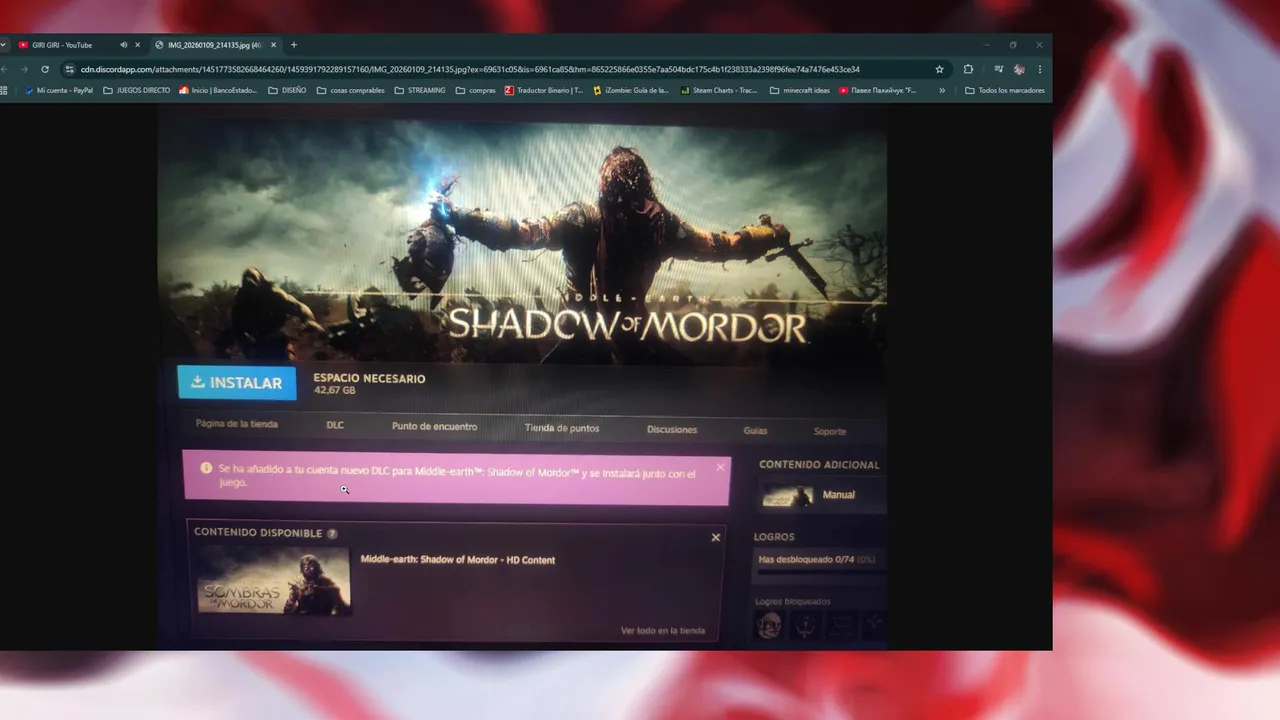Select the second locked achievement icon

click(805, 626)
